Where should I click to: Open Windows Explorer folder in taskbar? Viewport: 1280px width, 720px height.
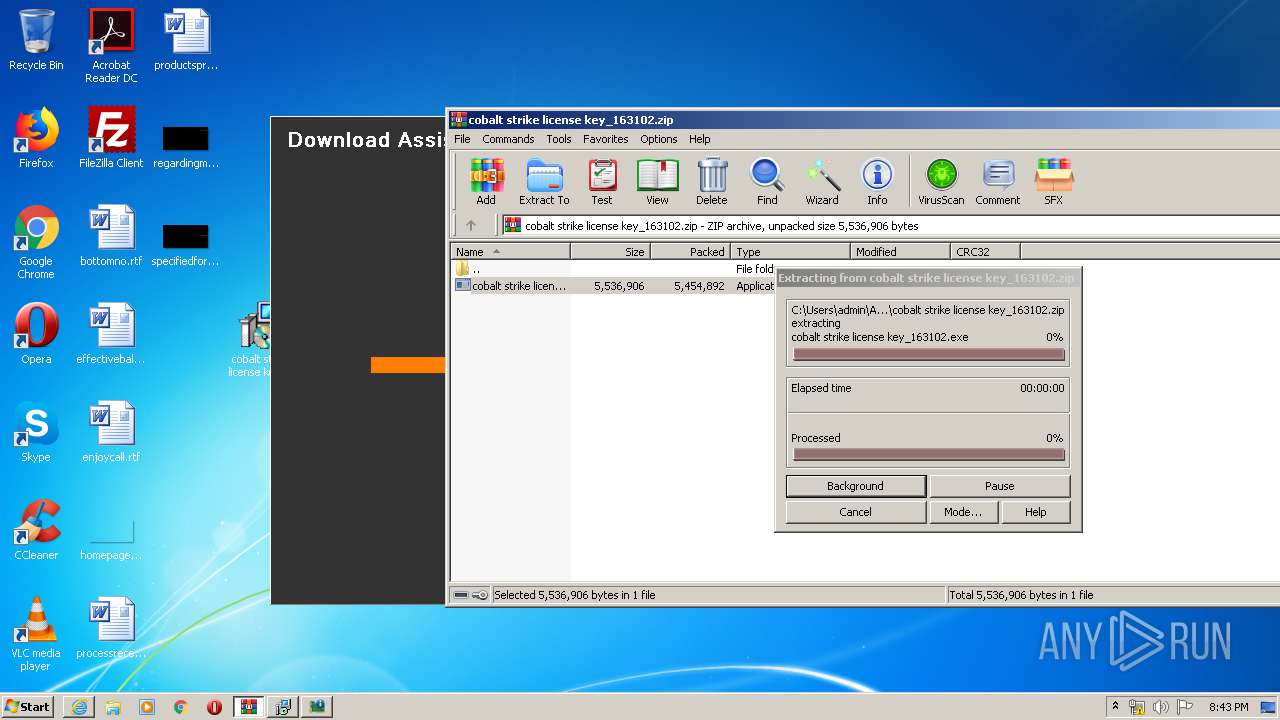[113, 707]
